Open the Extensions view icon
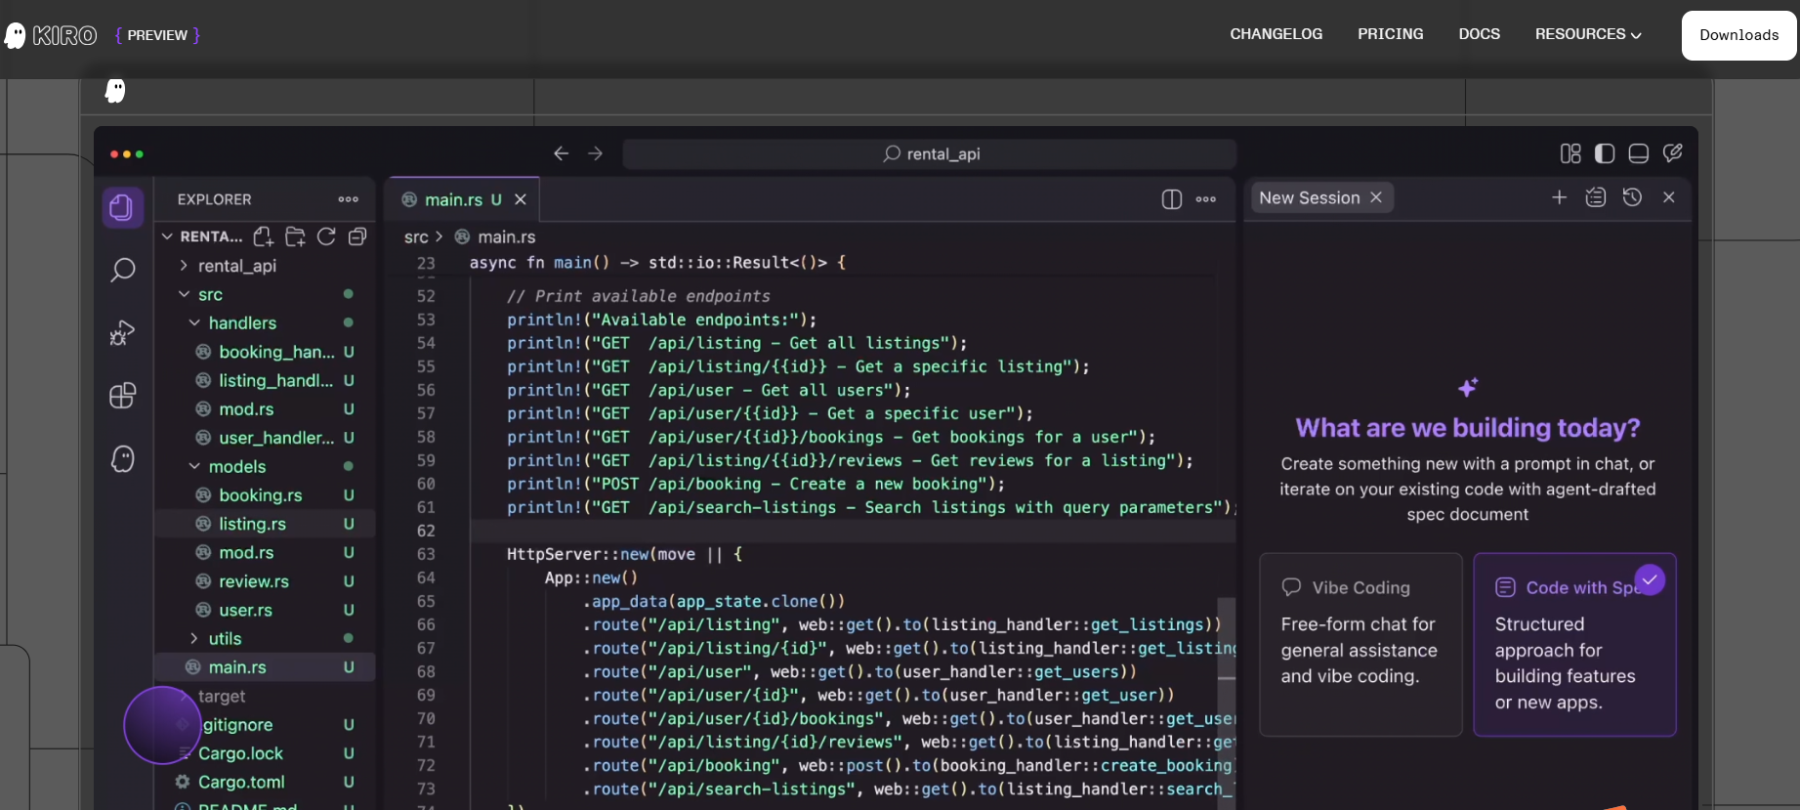Screen dimensions: 1800x810 123,396
